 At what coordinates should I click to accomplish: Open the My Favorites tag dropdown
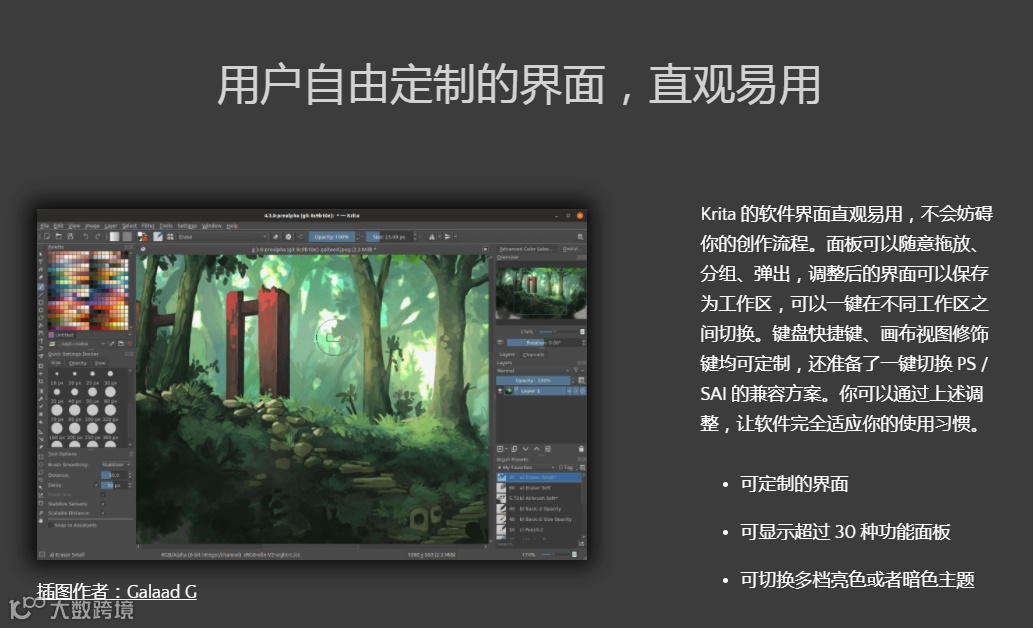526,467
